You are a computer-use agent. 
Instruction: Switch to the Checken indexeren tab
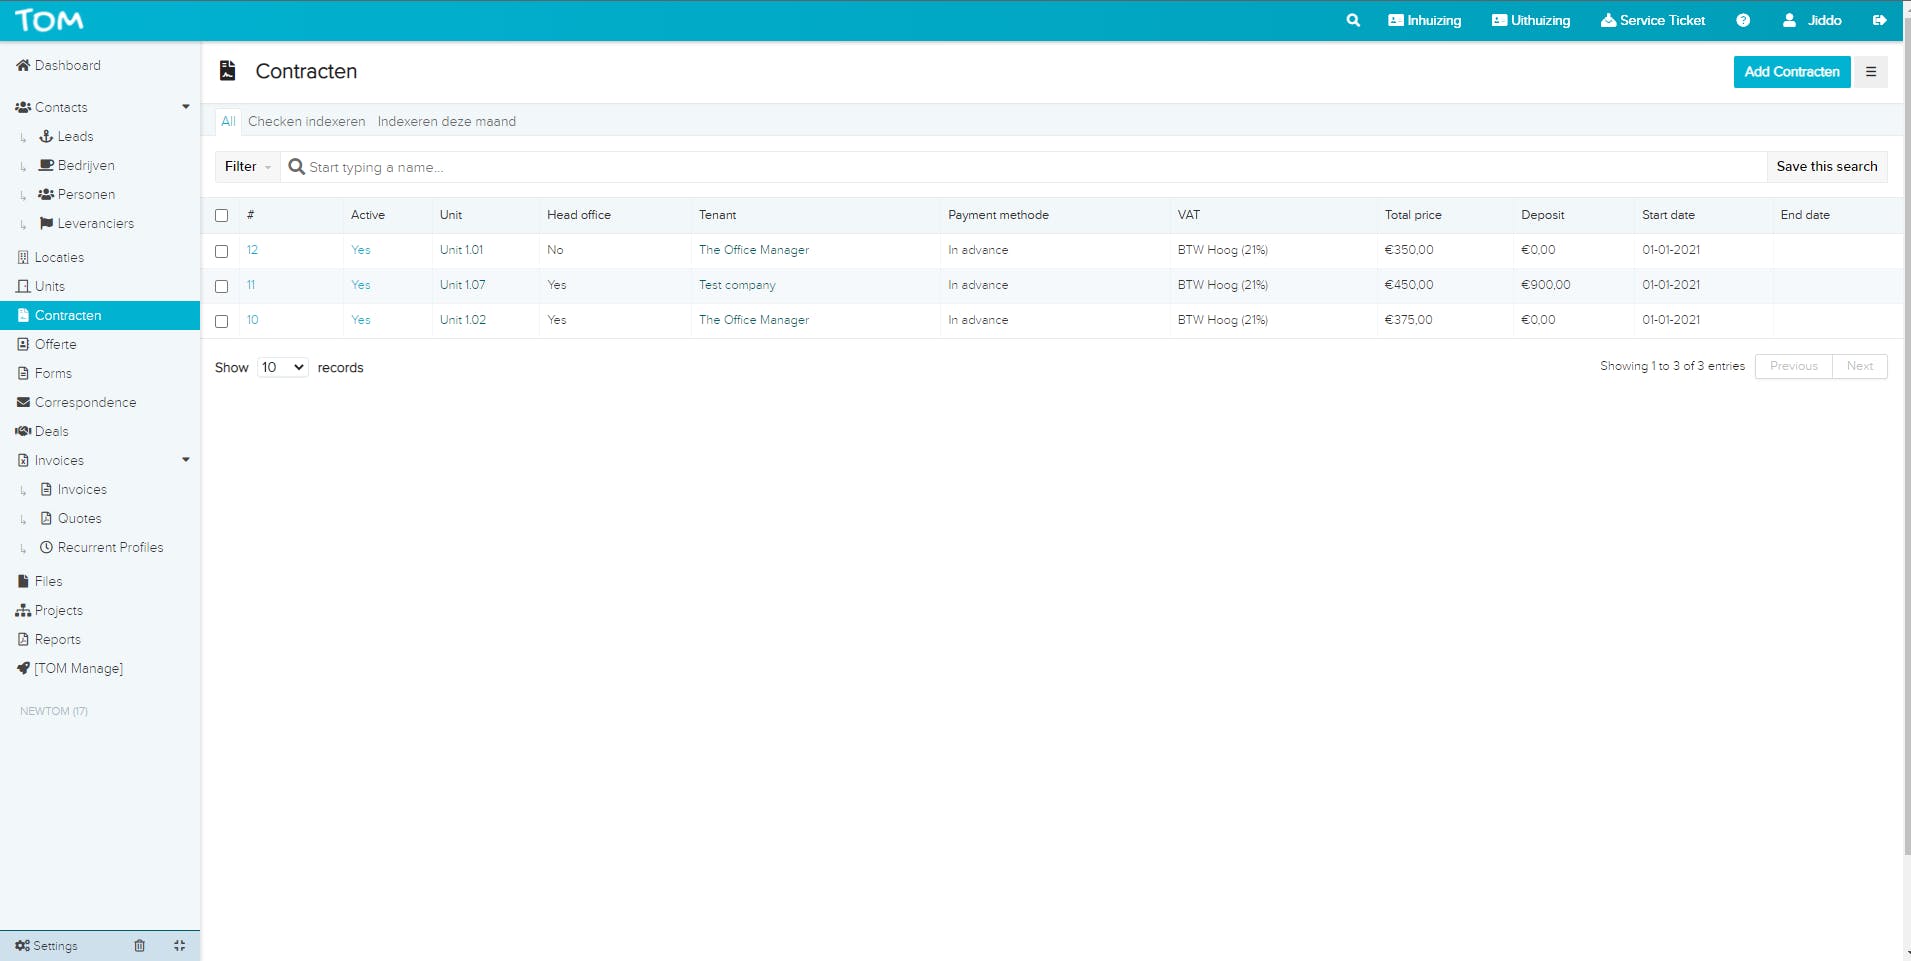pos(306,121)
